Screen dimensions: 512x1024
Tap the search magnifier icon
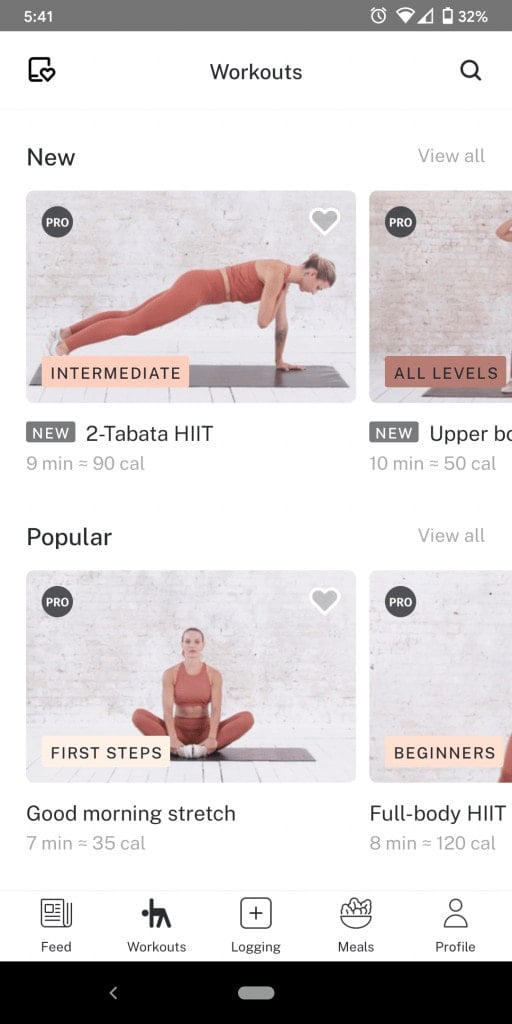[x=470, y=70]
